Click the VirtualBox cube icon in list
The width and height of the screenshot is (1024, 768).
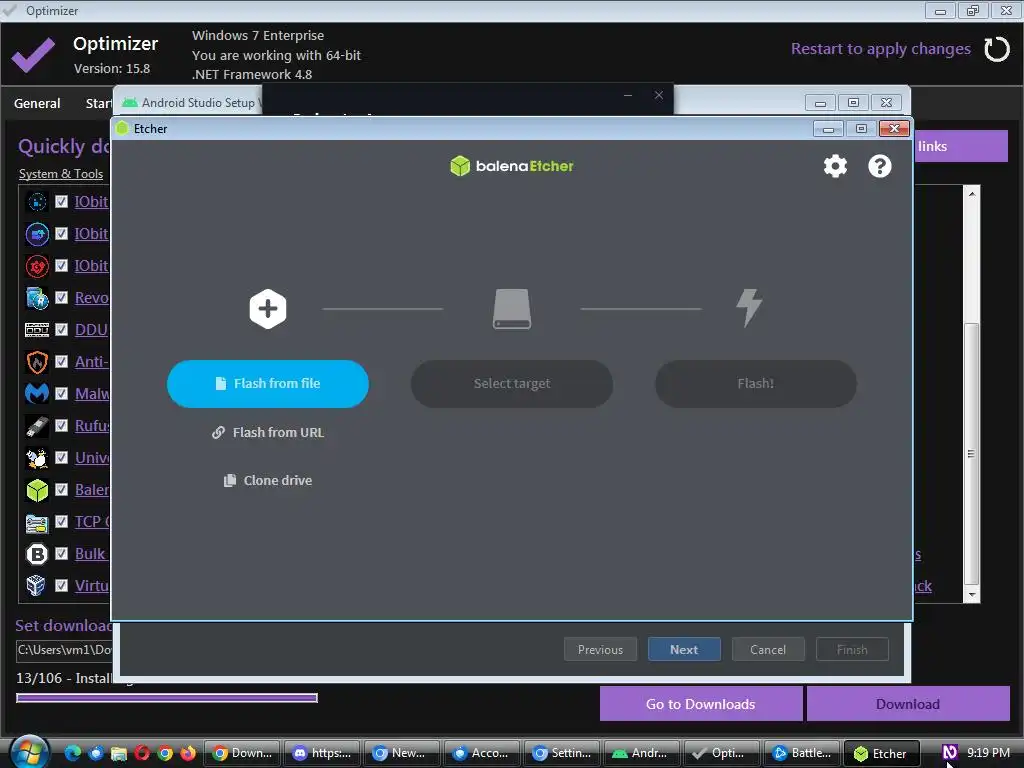click(37, 585)
